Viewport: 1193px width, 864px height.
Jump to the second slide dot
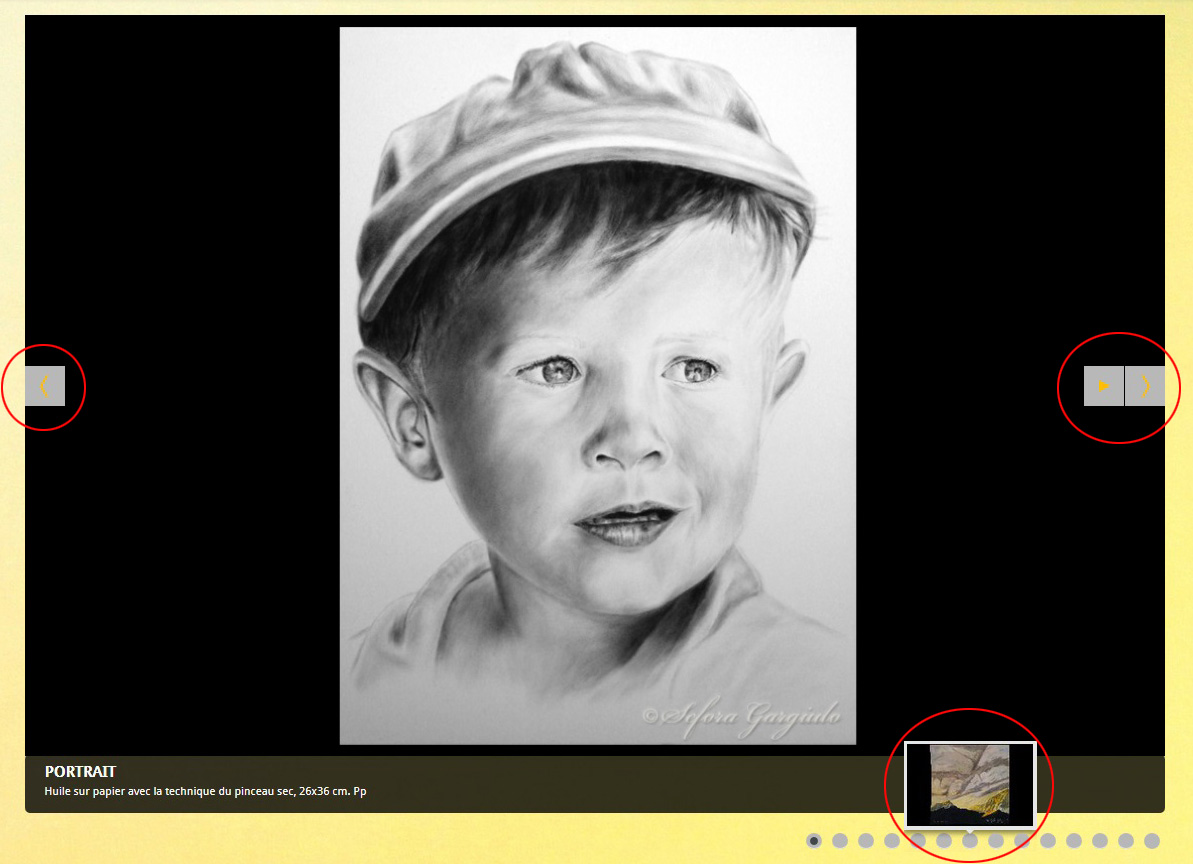click(x=840, y=840)
